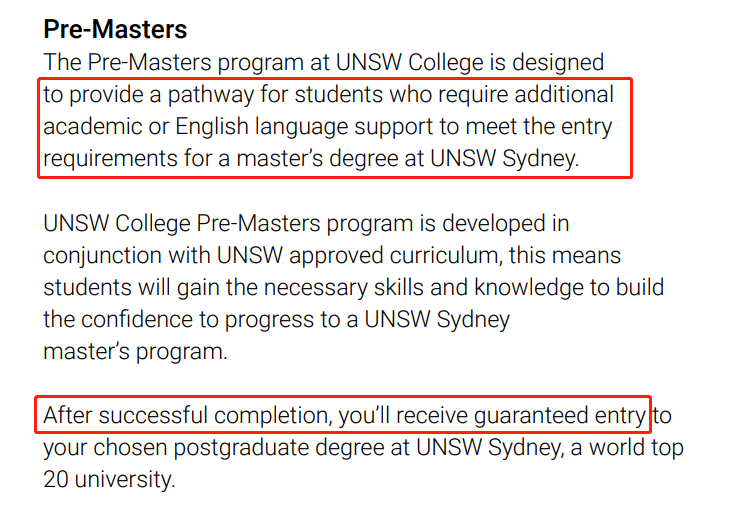Screen dimensions: 742x519
Task: Click the phrase 'a world top'
Action: [x=627, y=448]
